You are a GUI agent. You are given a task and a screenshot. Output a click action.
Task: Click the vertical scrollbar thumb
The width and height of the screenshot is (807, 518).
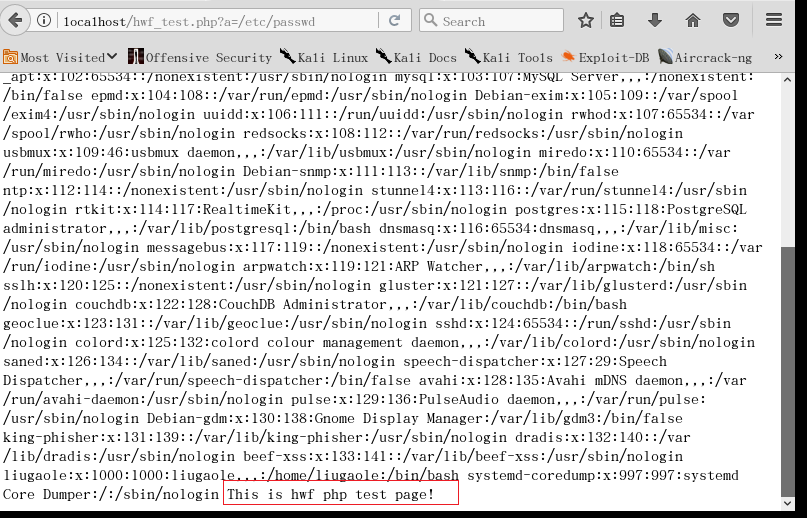coord(787,371)
